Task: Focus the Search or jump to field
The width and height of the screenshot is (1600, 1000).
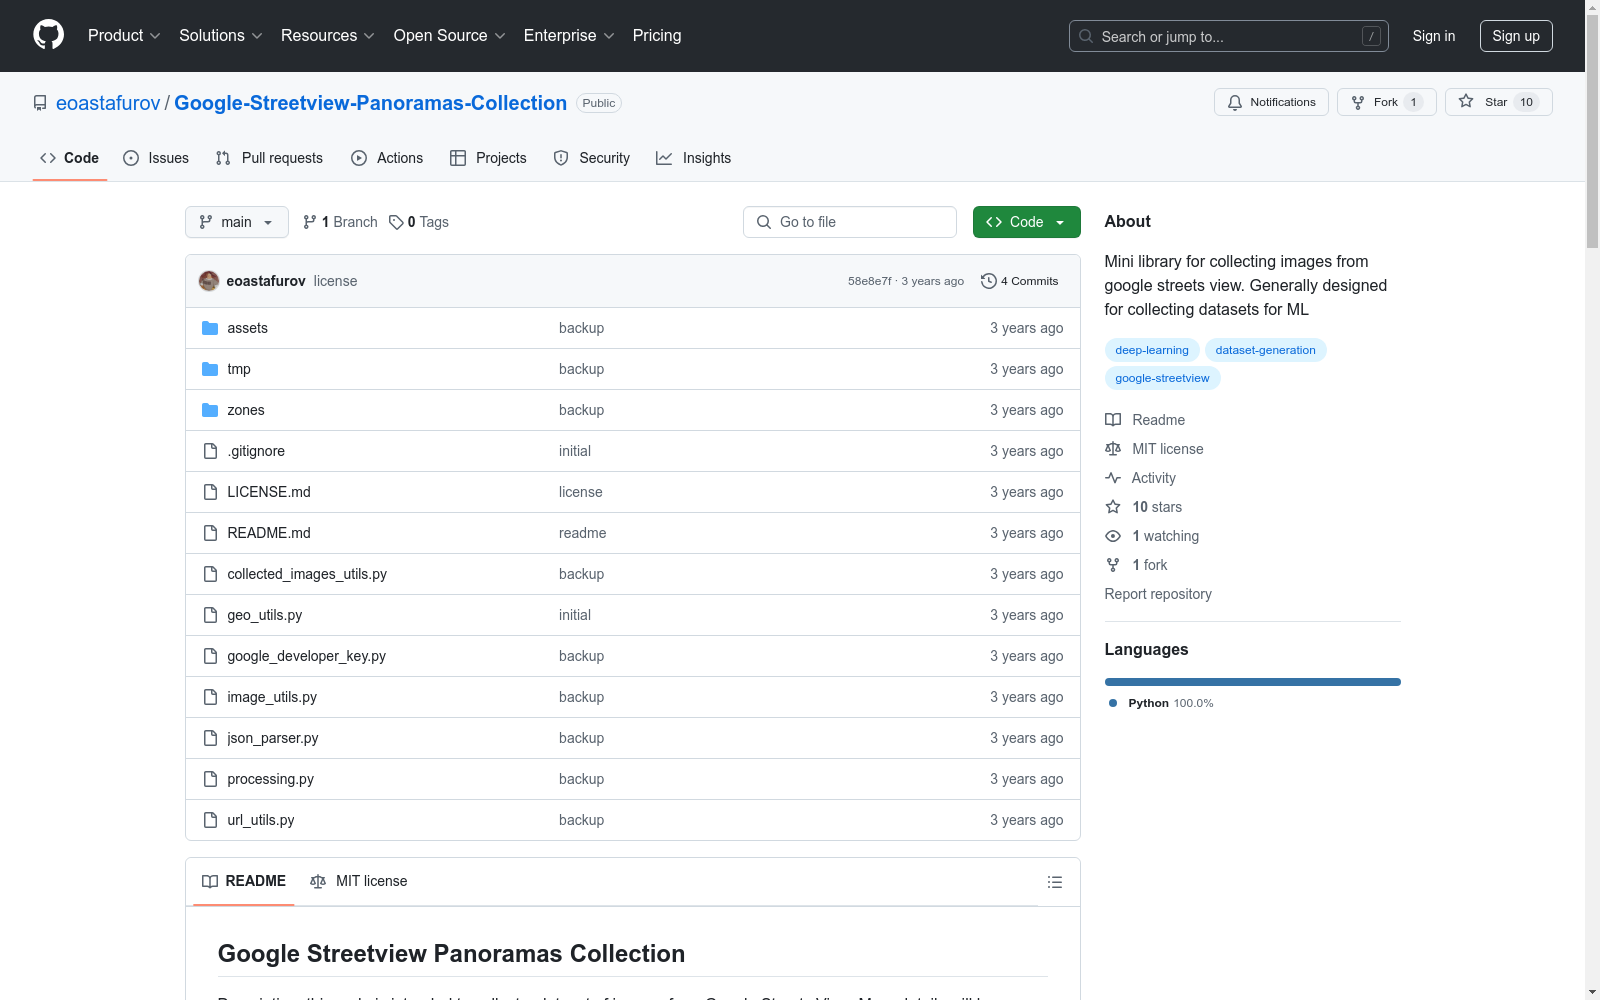Action: [x=1229, y=36]
